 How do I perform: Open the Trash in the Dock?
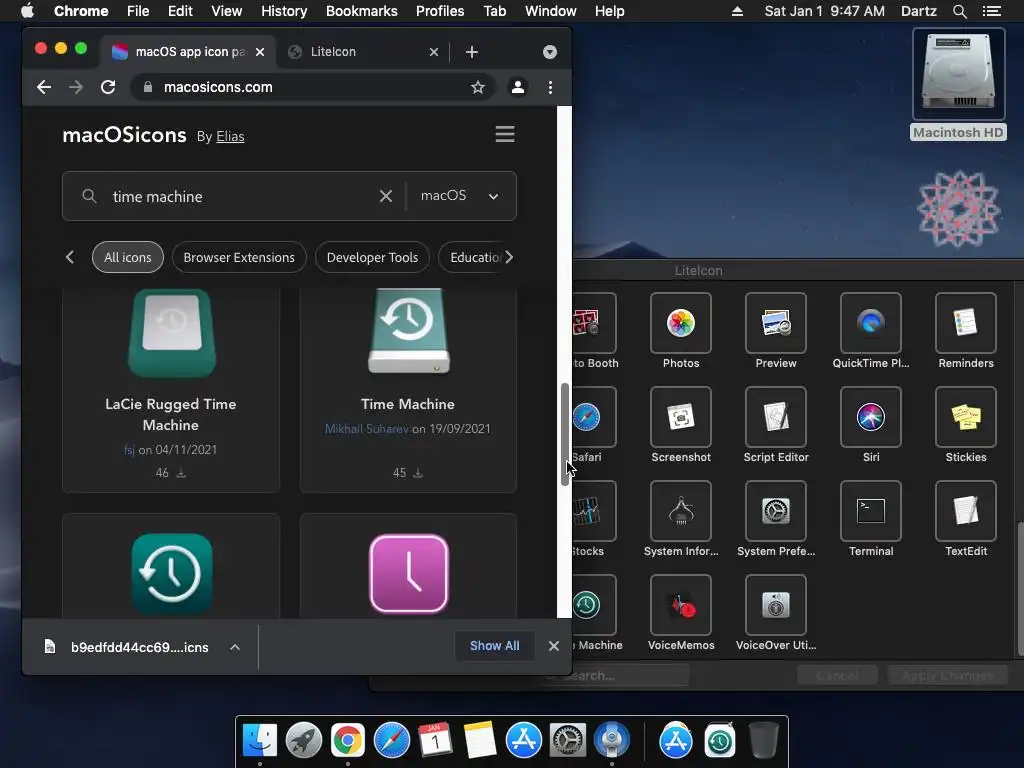click(x=763, y=741)
